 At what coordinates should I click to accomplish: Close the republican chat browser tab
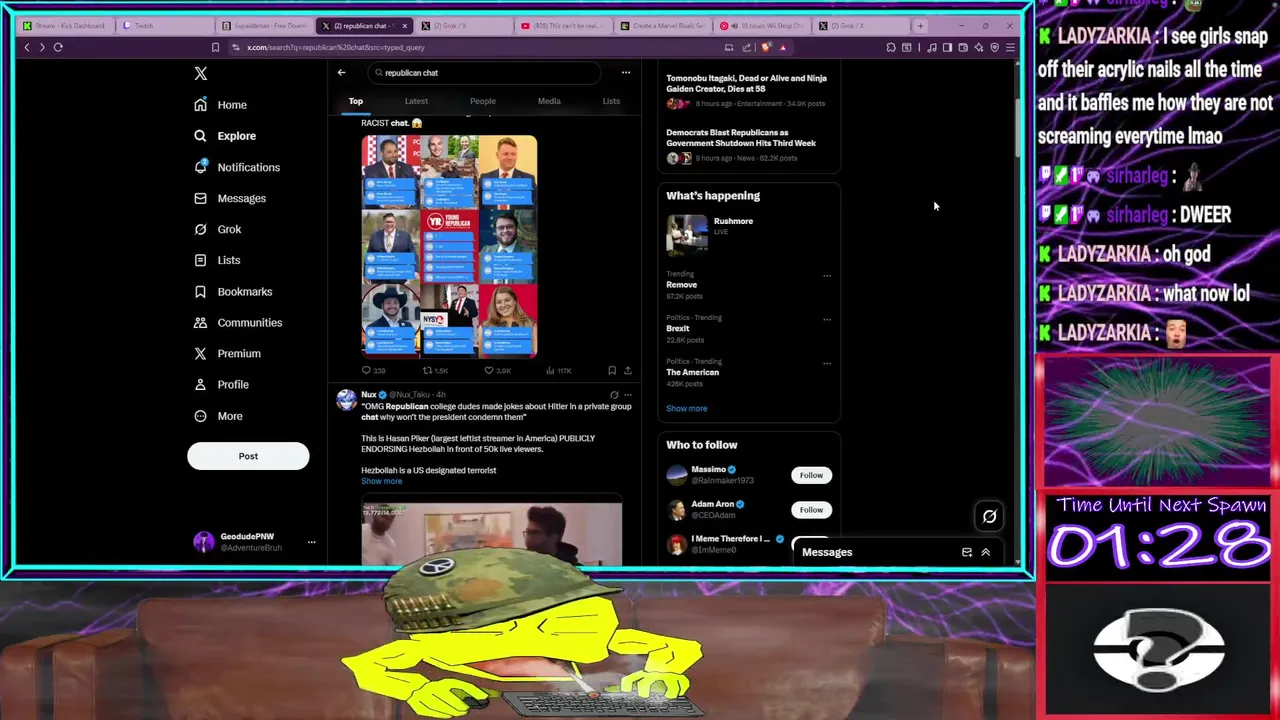tap(405, 25)
